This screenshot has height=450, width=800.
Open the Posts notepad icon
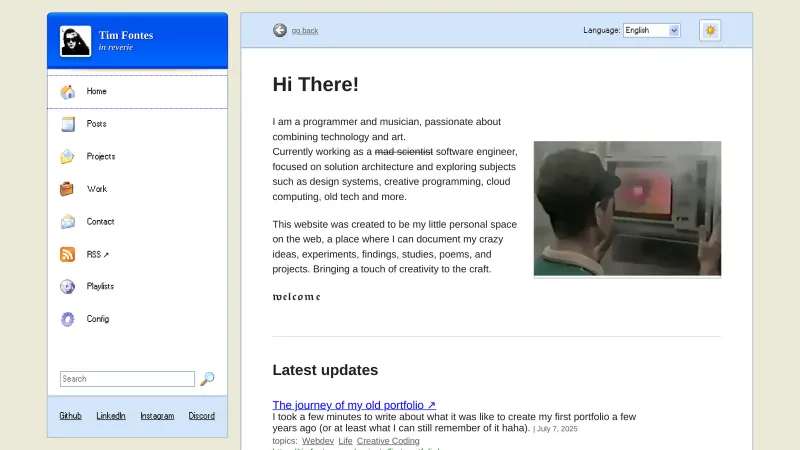pyautogui.click(x=68, y=124)
